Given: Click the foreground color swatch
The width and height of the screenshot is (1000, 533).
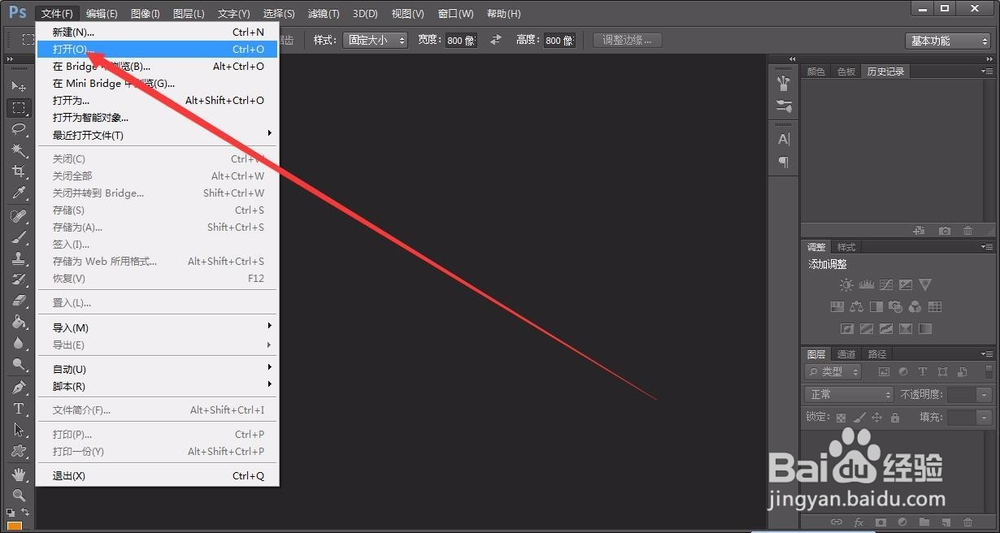Looking at the screenshot, I should tap(14, 527).
